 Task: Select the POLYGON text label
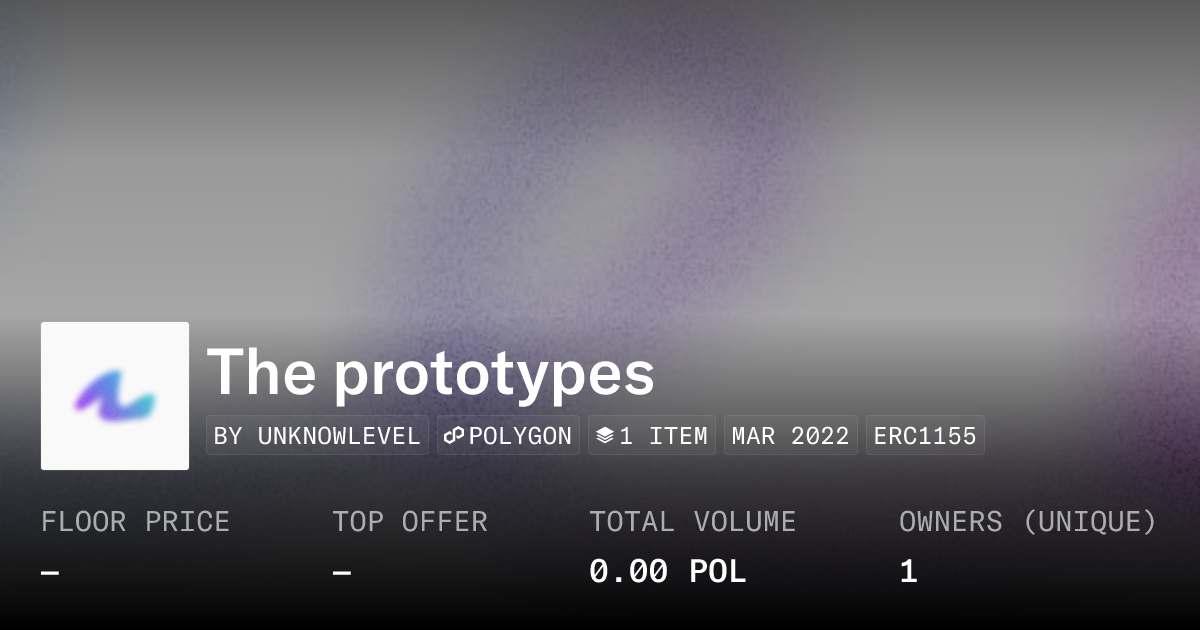click(x=520, y=436)
